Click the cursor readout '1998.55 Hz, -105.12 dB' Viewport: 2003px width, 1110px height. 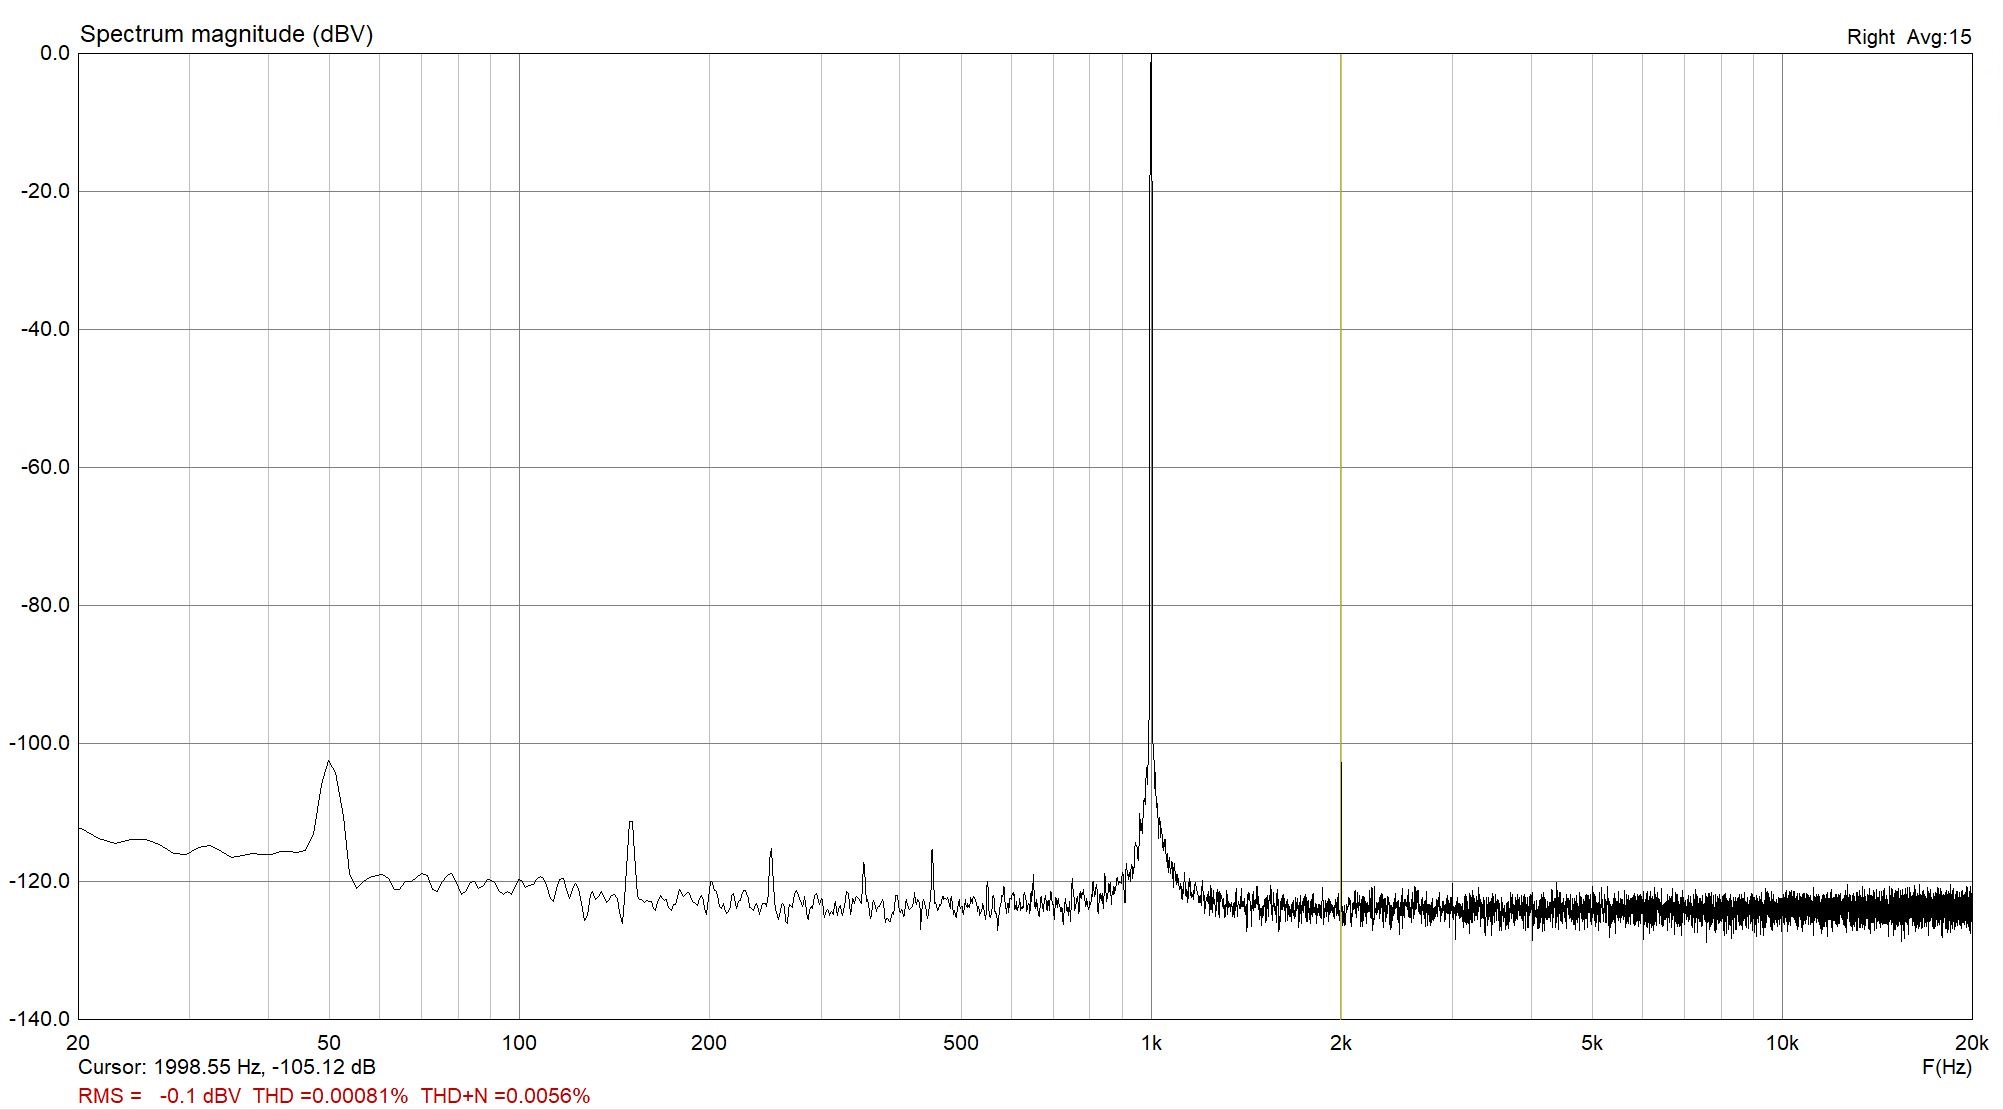click(x=264, y=1067)
